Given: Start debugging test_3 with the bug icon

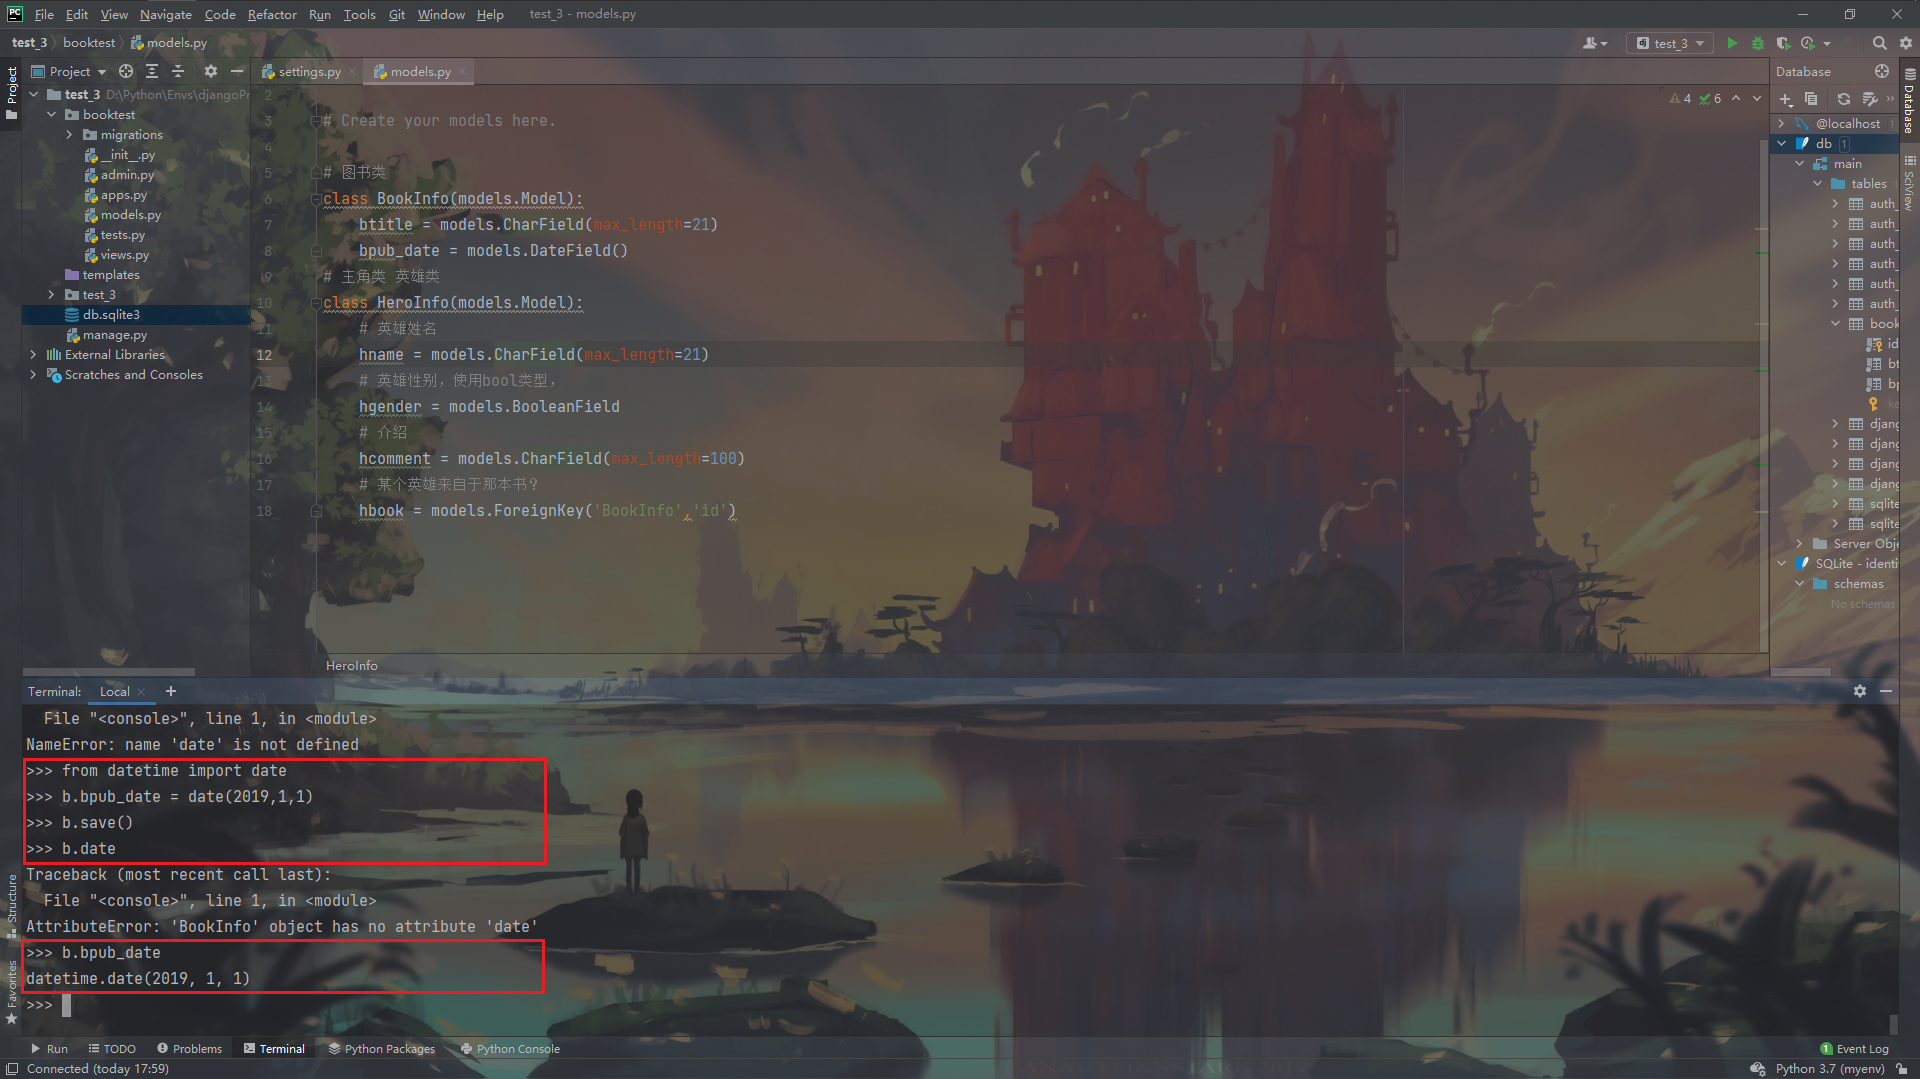Looking at the screenshot, I should (1757, 43).
